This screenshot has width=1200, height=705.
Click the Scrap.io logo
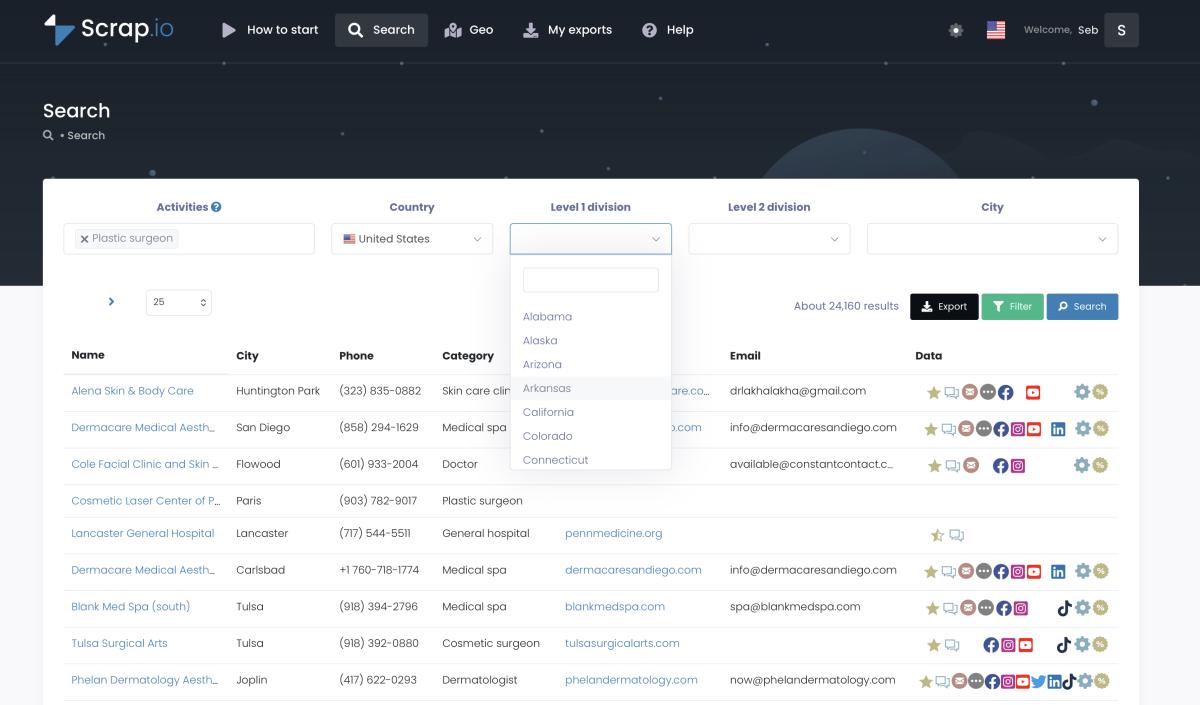point(109,29)
